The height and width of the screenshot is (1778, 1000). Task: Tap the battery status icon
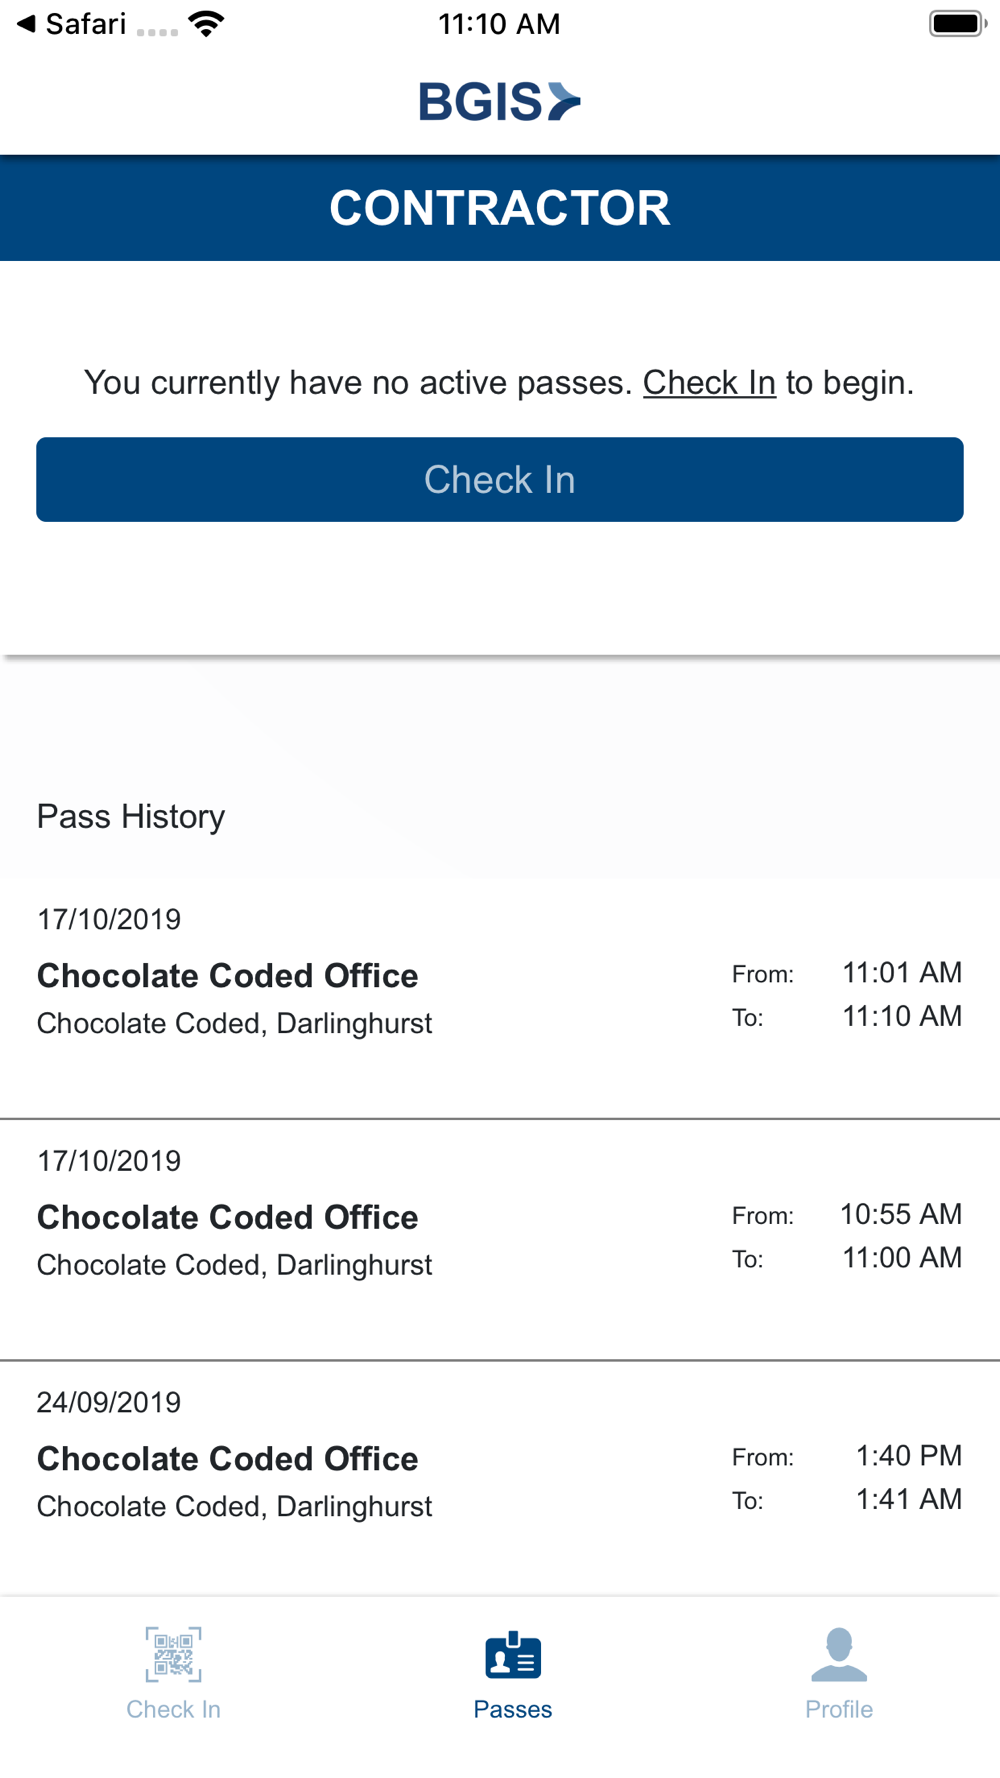click(x=958, y=23)
